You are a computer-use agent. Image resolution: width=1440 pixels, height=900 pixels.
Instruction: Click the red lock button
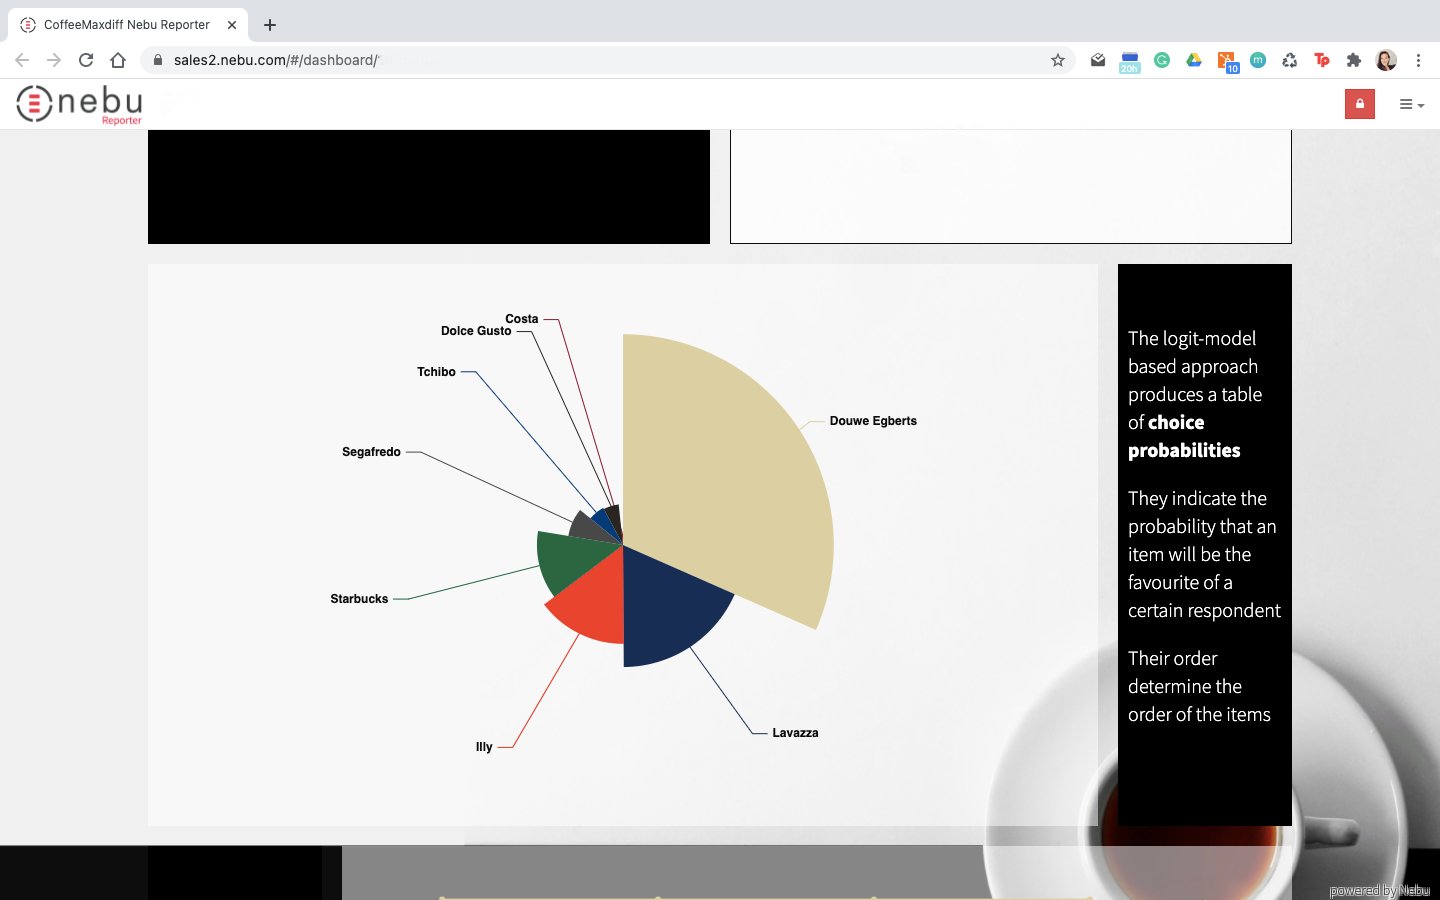[x=1360, y=104]
